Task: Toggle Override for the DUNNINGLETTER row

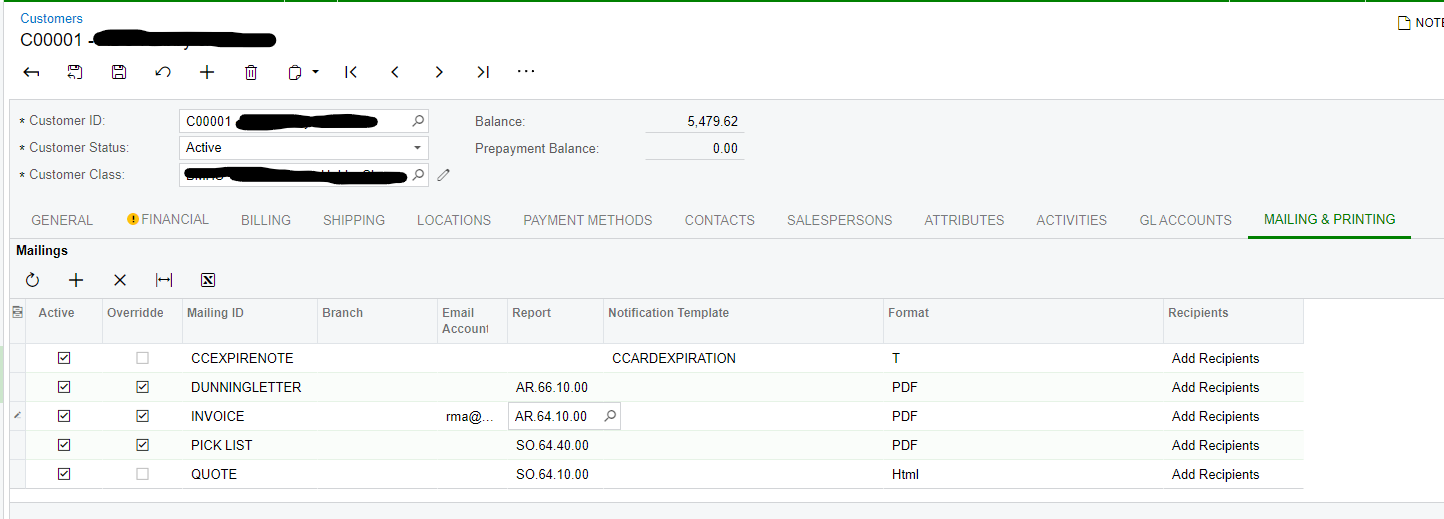Action: (x=142, y=387)
